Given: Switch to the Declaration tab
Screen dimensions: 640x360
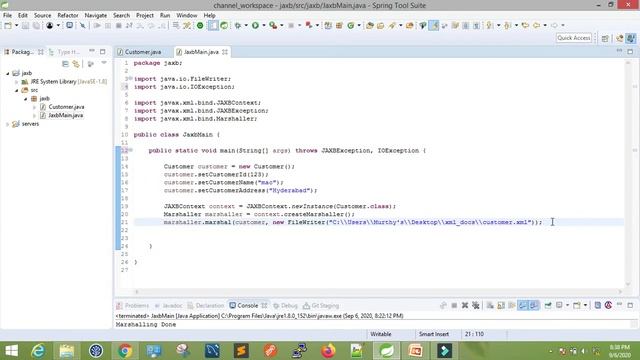Looking at the screenshot, I should pos(206,305).
